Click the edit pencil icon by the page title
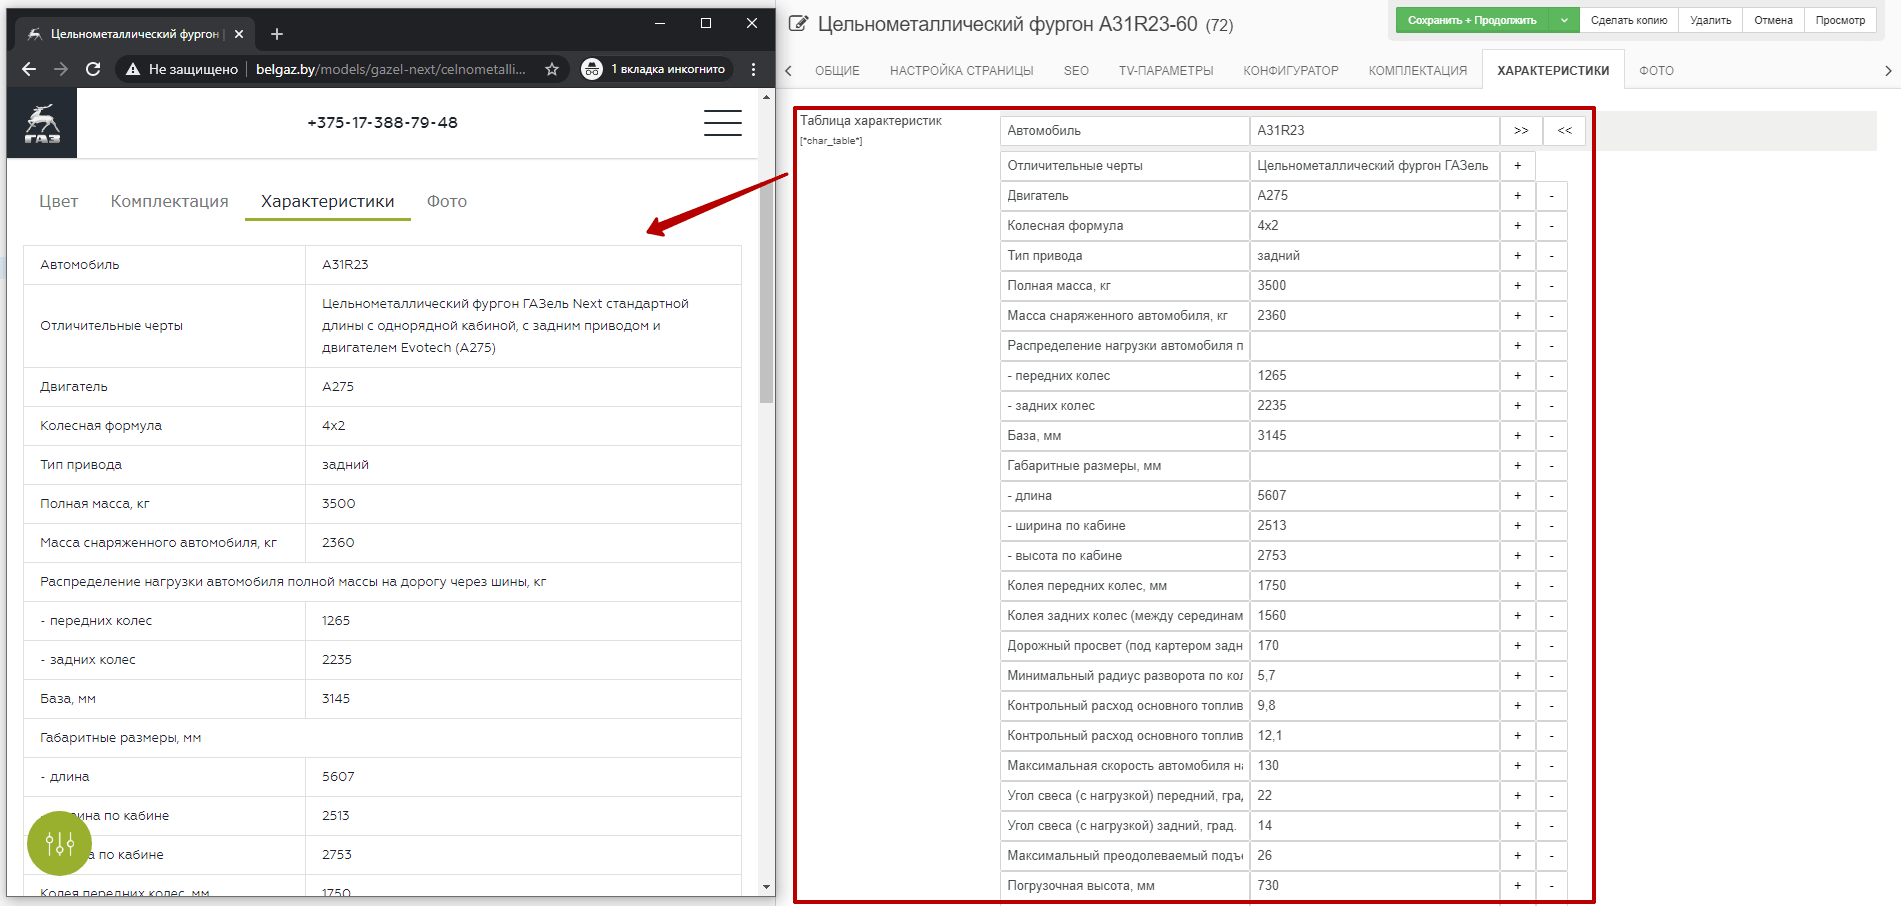 (x=798, y=23)
